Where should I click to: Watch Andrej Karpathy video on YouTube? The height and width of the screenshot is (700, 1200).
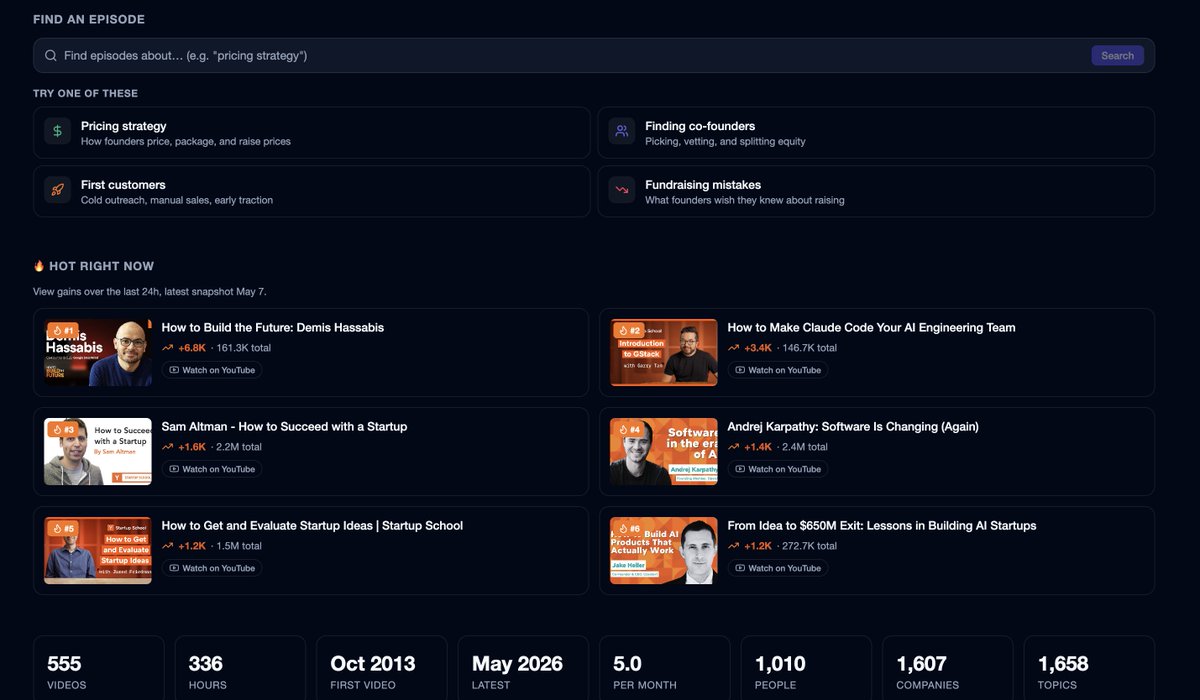778,469
